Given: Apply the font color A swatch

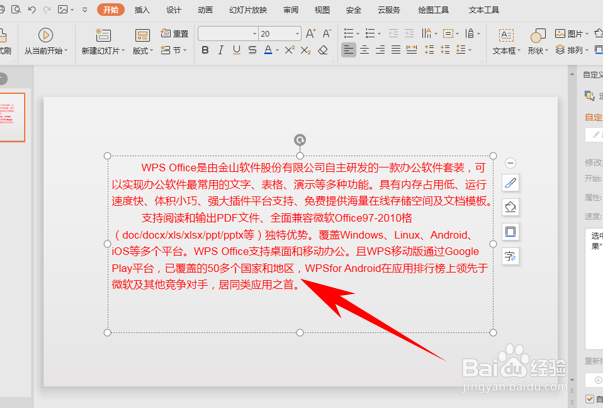Looking at the screenshot, I should 268,50.
